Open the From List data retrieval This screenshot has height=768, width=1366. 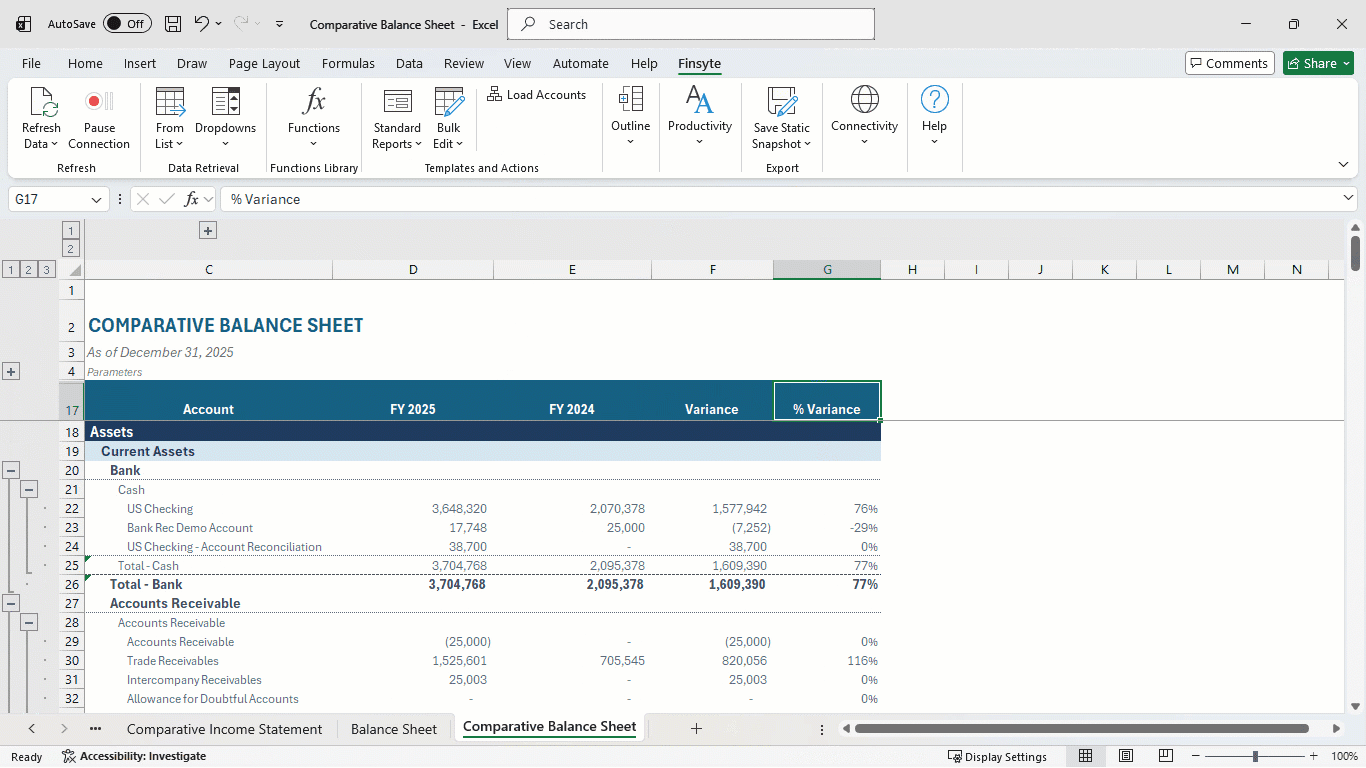[170, 118]
